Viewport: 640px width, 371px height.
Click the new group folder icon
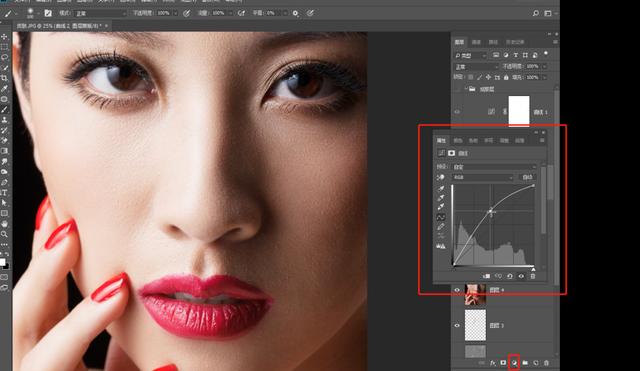(525, 362)
